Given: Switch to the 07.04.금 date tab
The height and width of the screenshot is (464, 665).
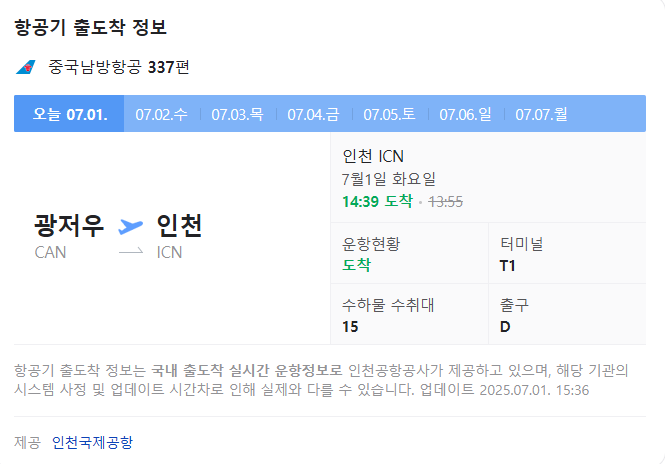Looking at the screenshot, I should (313, 114).
